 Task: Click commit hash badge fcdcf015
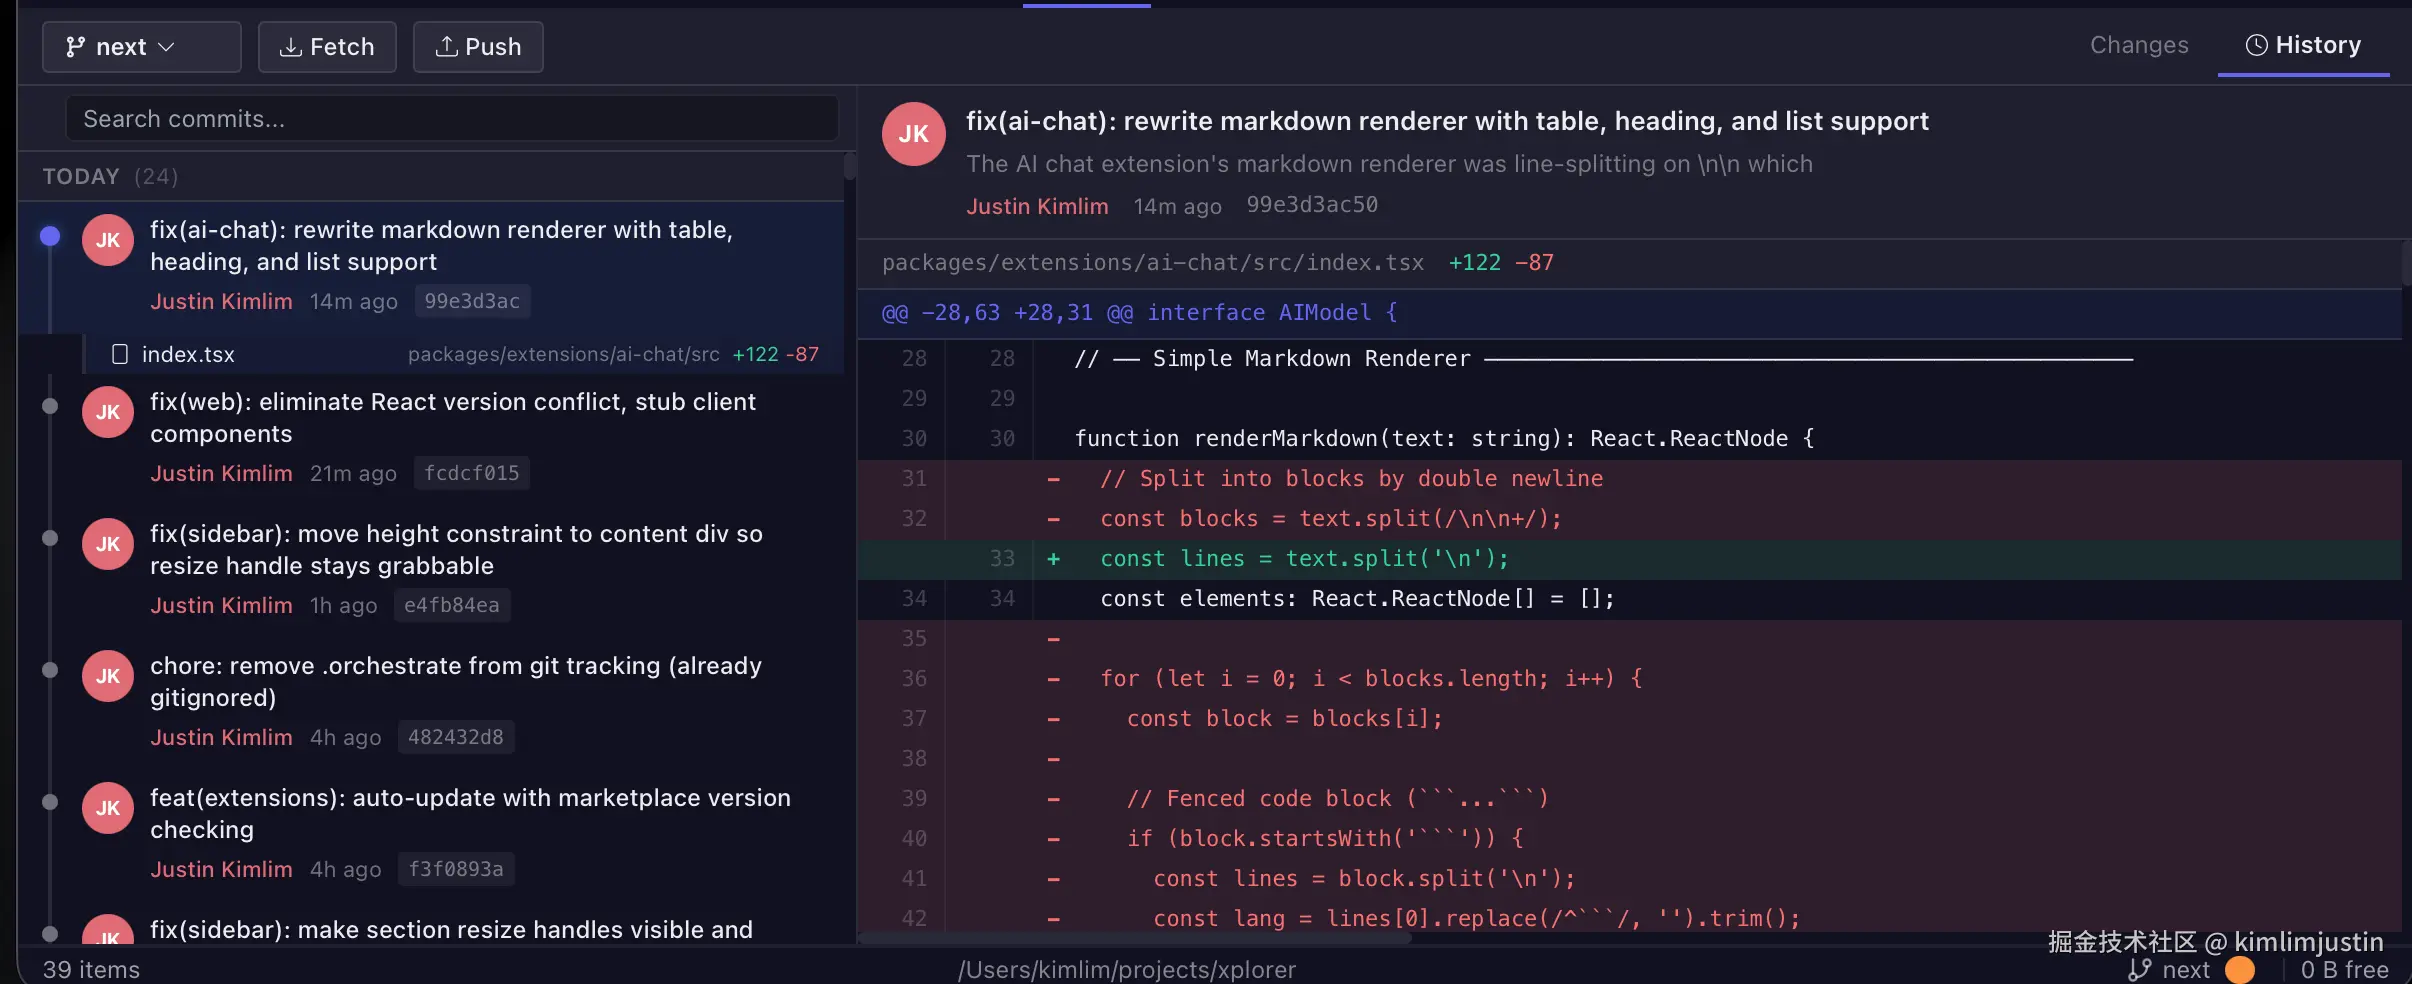pyautogui.click(x=471, y=473)
